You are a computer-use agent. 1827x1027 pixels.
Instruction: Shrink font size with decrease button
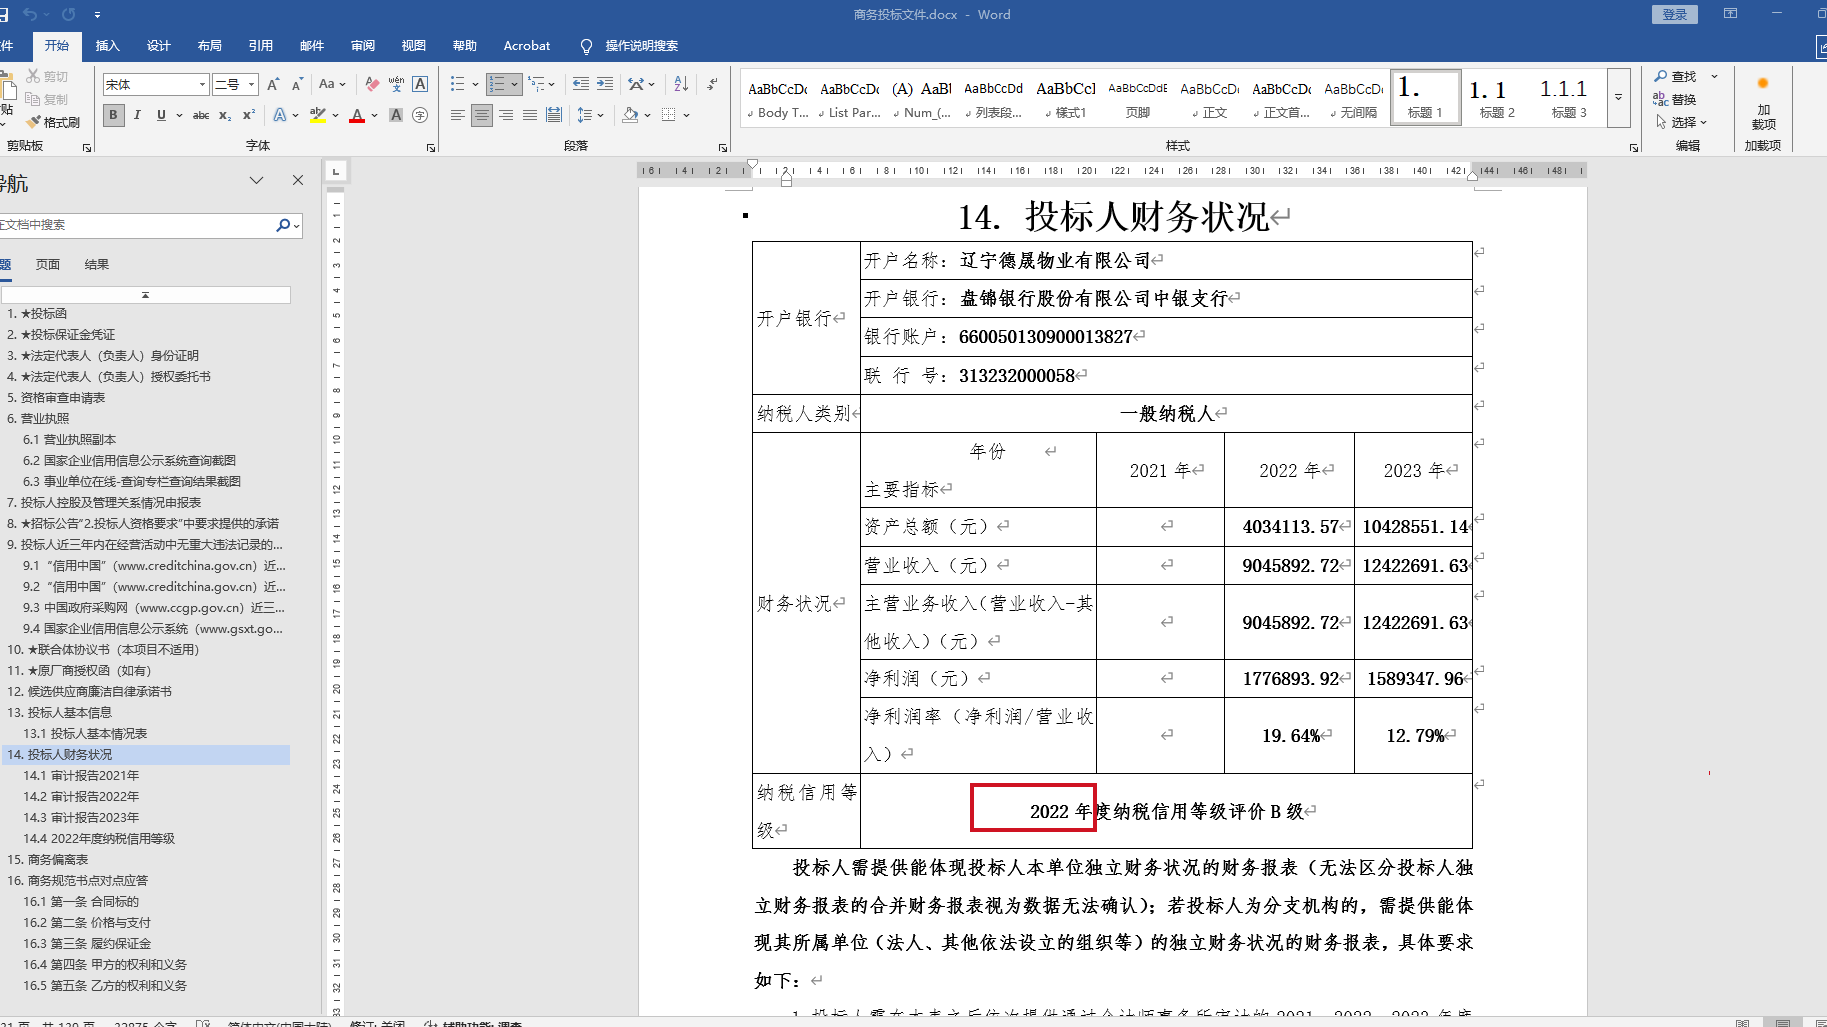[x=297, y=84]
